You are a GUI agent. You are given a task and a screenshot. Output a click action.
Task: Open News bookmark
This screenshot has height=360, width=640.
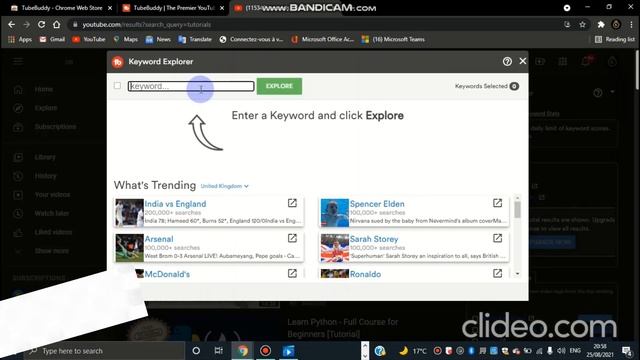tap(158, 39)
